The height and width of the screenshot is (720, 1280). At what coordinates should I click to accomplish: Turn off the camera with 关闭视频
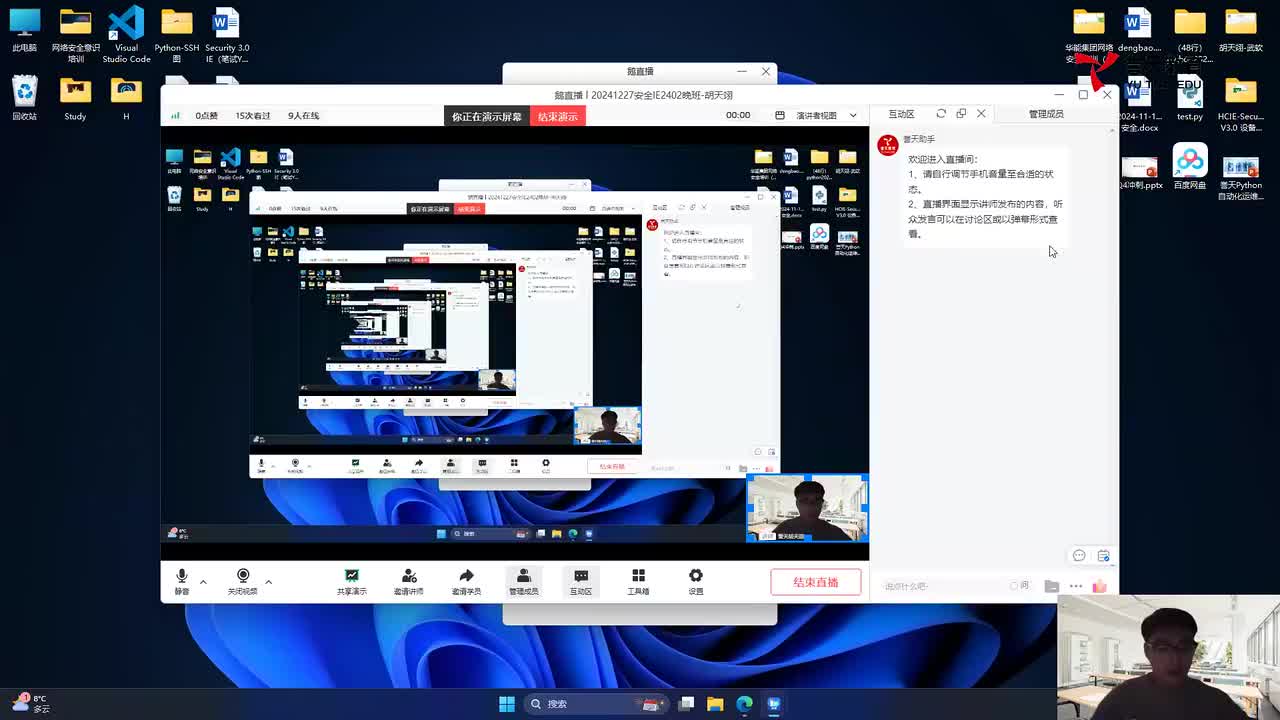tap(243, 581)
